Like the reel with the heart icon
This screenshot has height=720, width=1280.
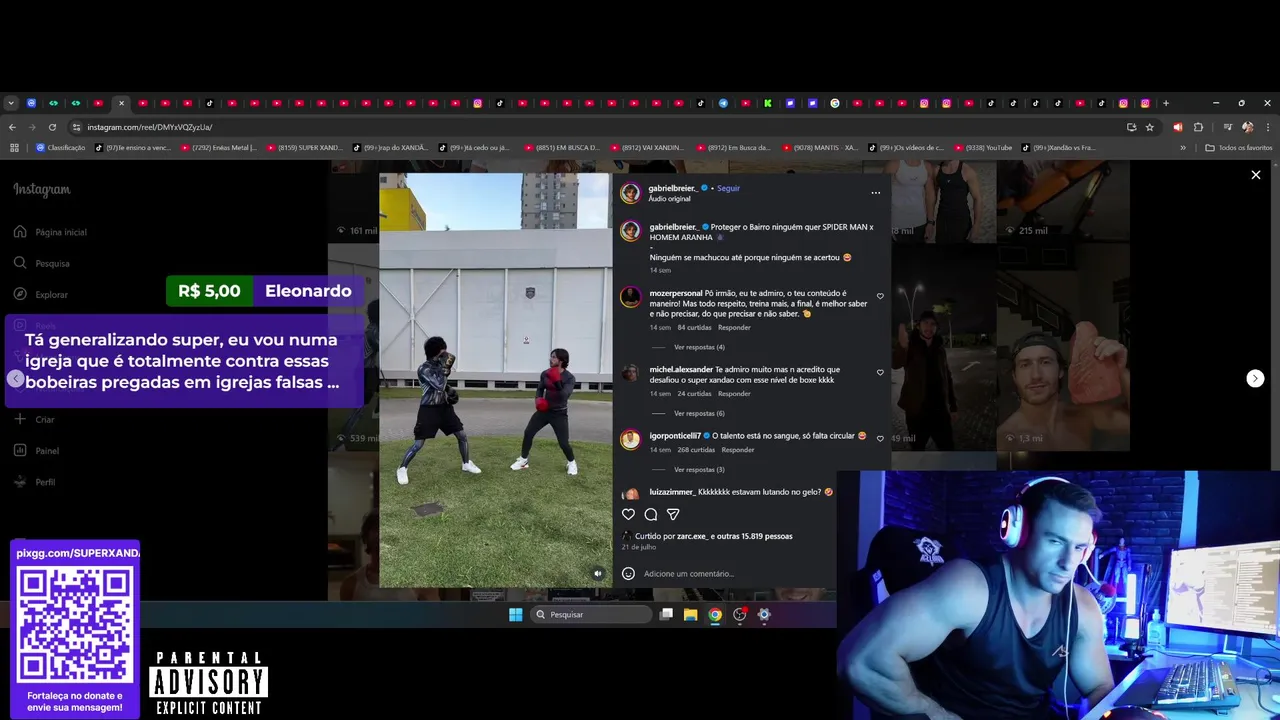point(628,514)
